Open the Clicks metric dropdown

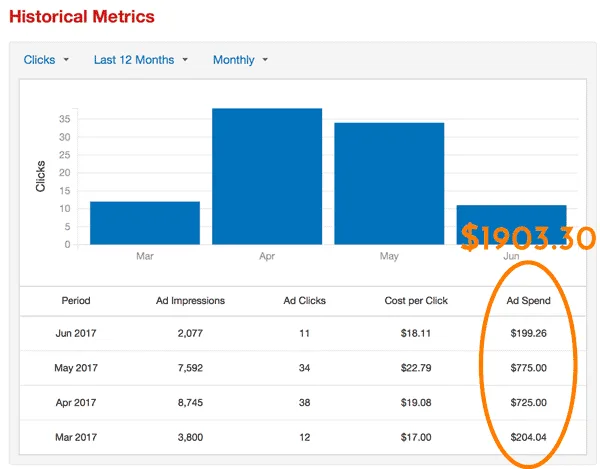click(x=46, y=60)
